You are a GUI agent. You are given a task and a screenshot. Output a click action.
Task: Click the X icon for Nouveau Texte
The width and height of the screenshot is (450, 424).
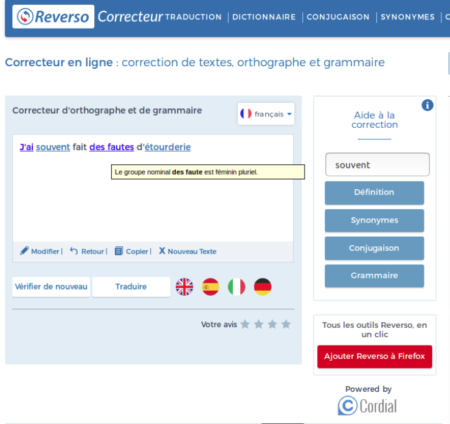(162, 251)
